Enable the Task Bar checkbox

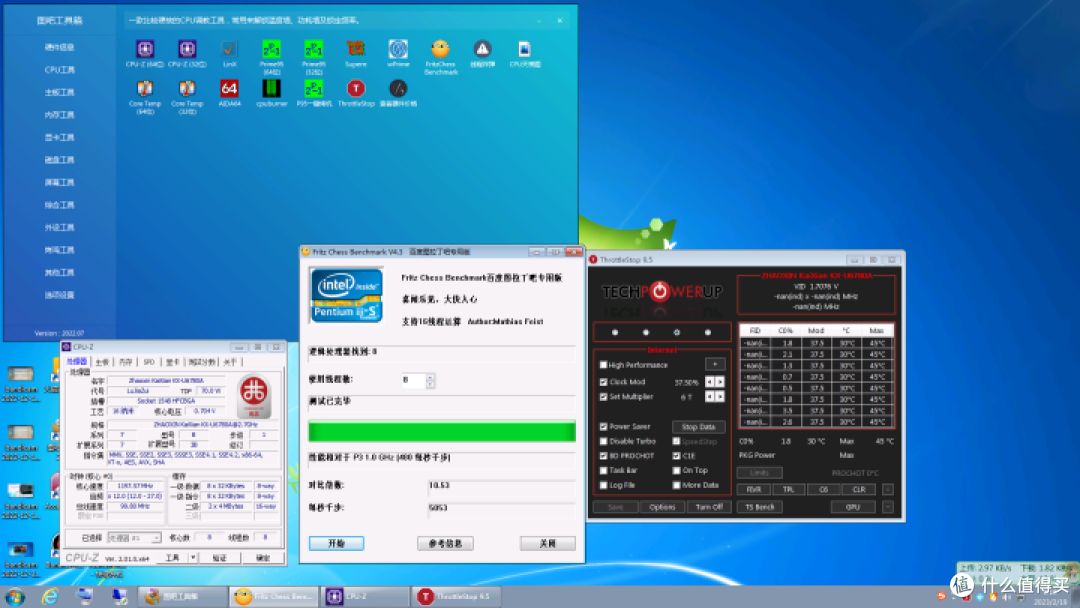tap(603, 470)
